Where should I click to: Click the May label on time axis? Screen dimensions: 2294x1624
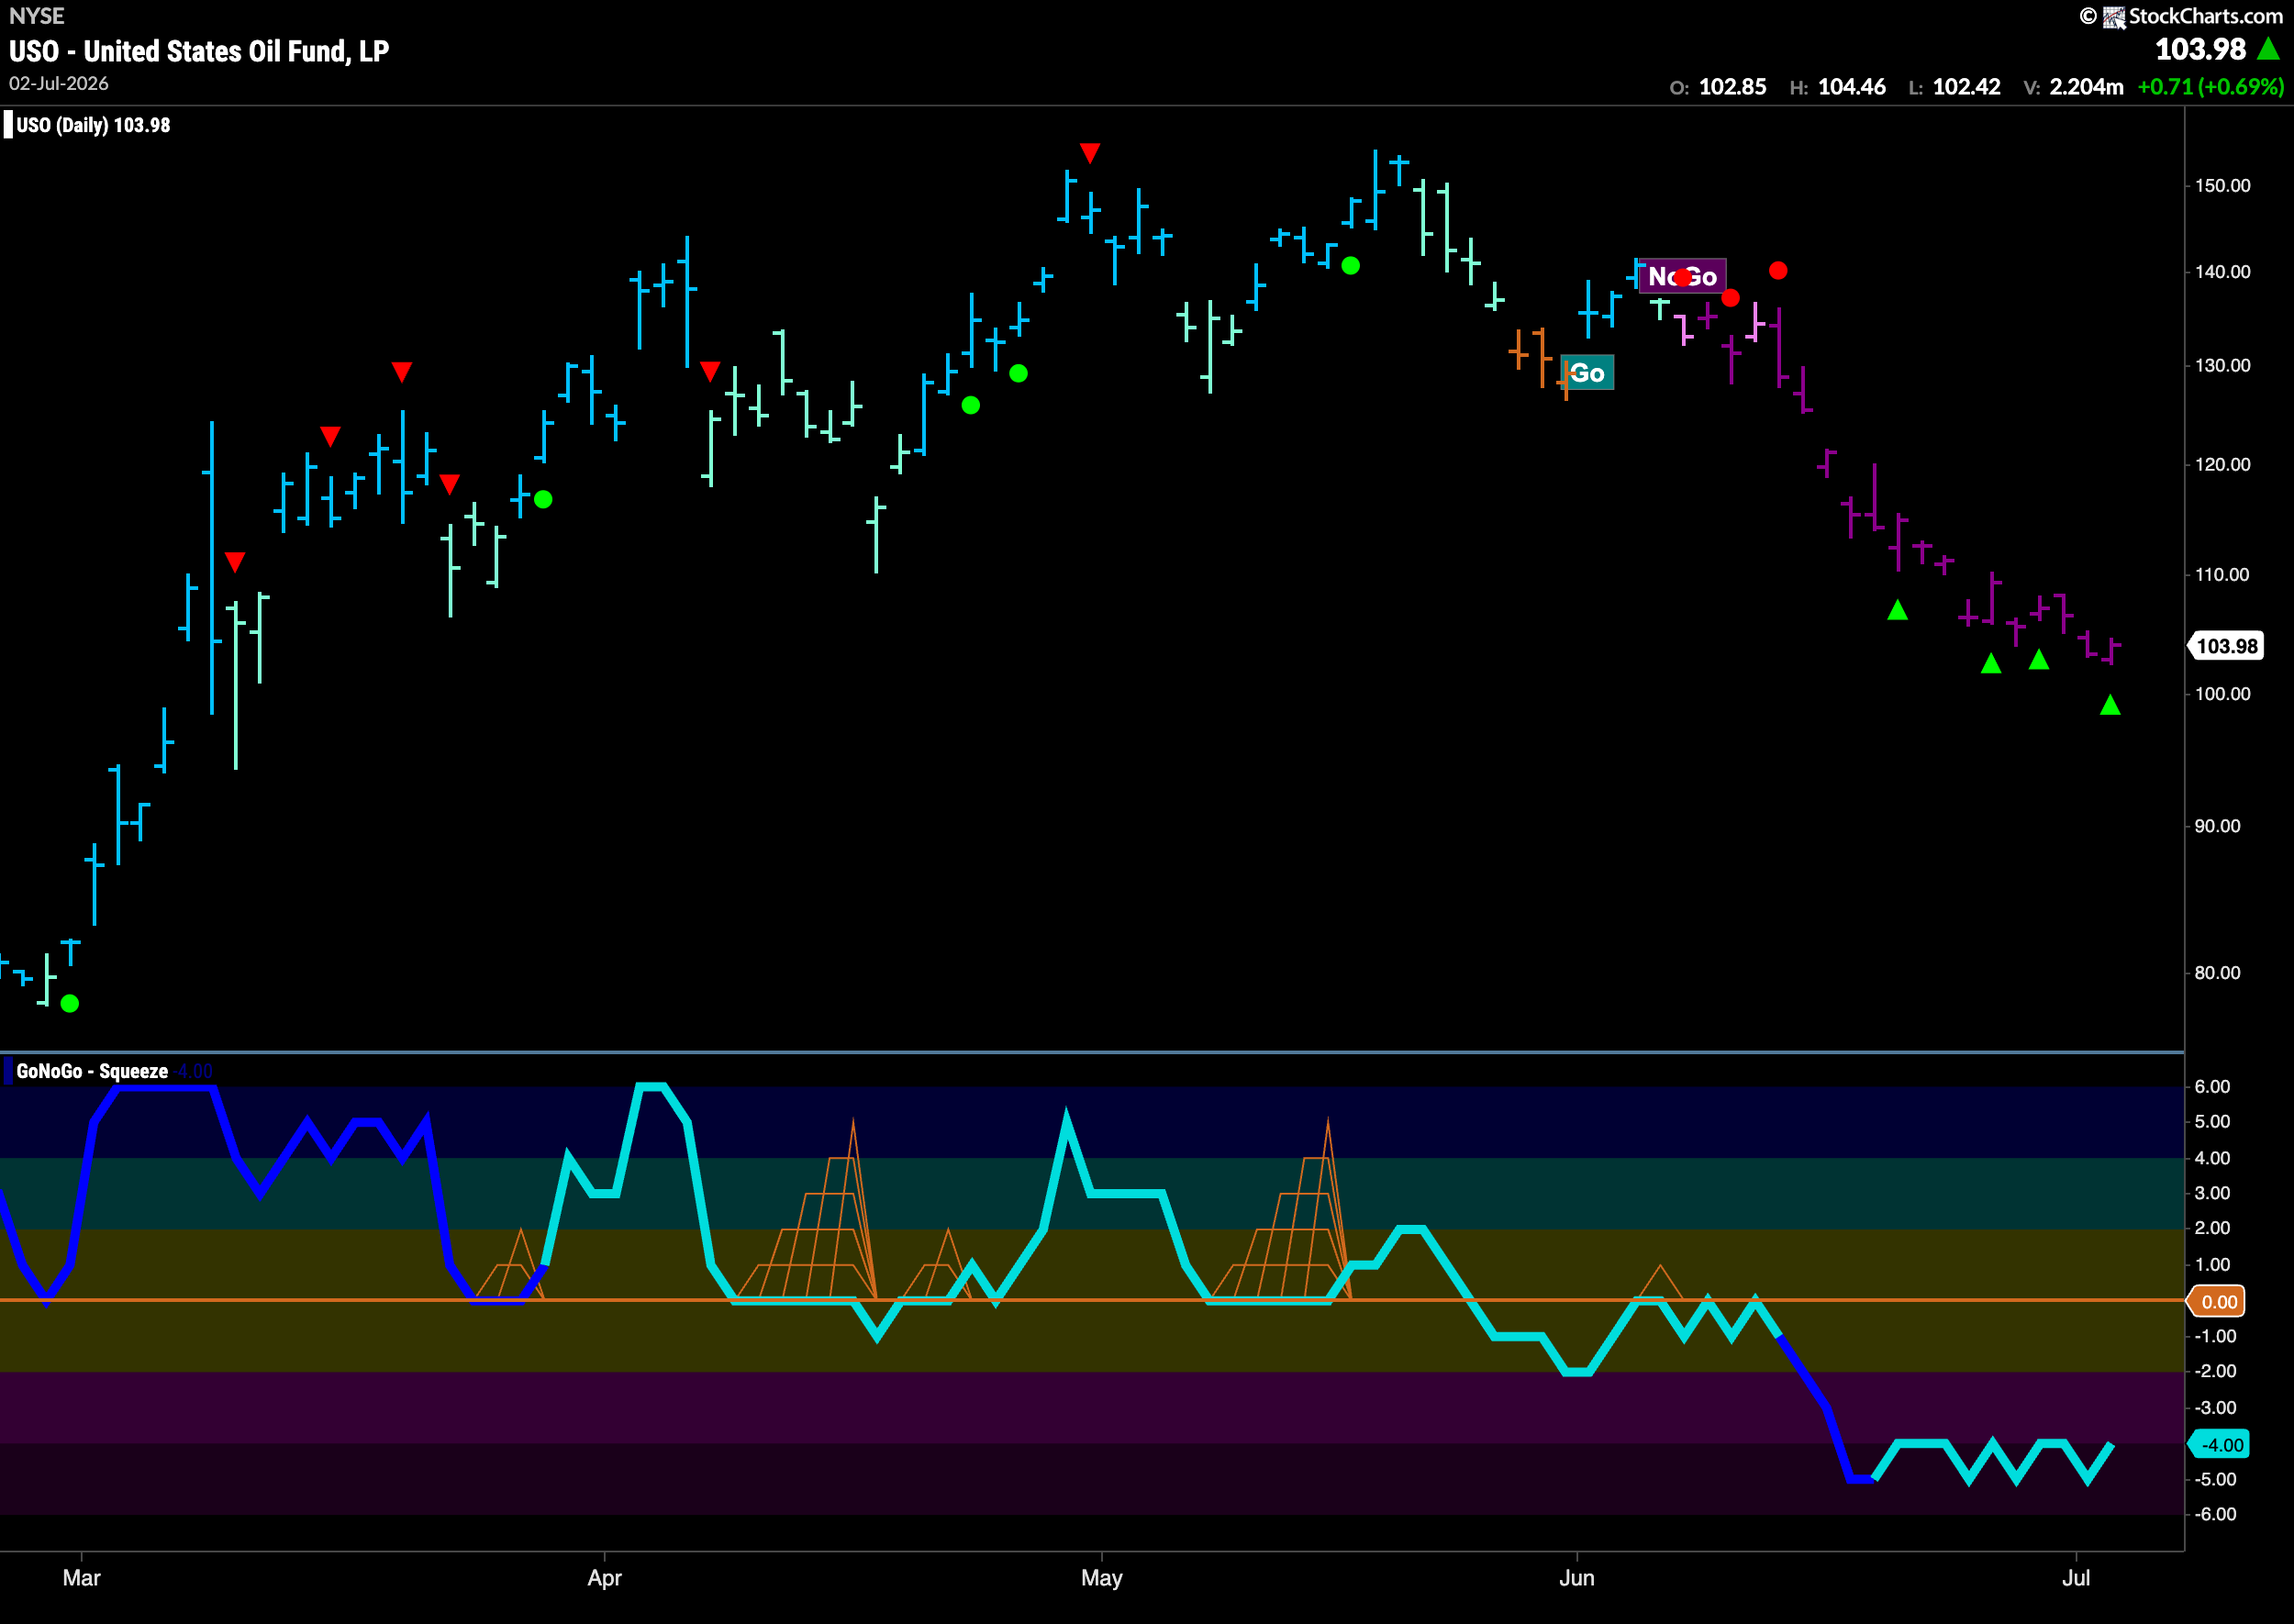(x=1101, y=1578)
